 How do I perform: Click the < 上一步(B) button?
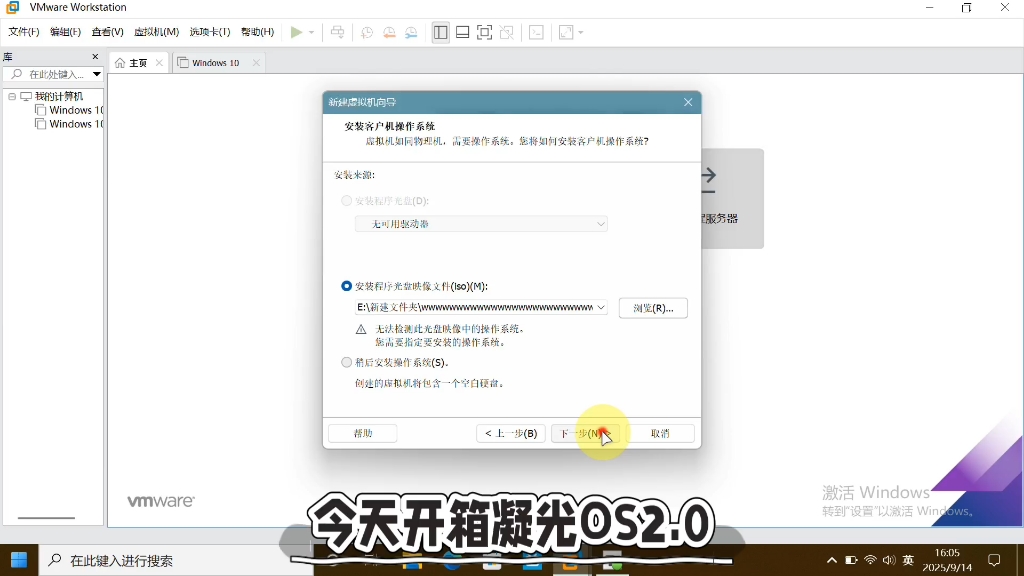(511, 433)
